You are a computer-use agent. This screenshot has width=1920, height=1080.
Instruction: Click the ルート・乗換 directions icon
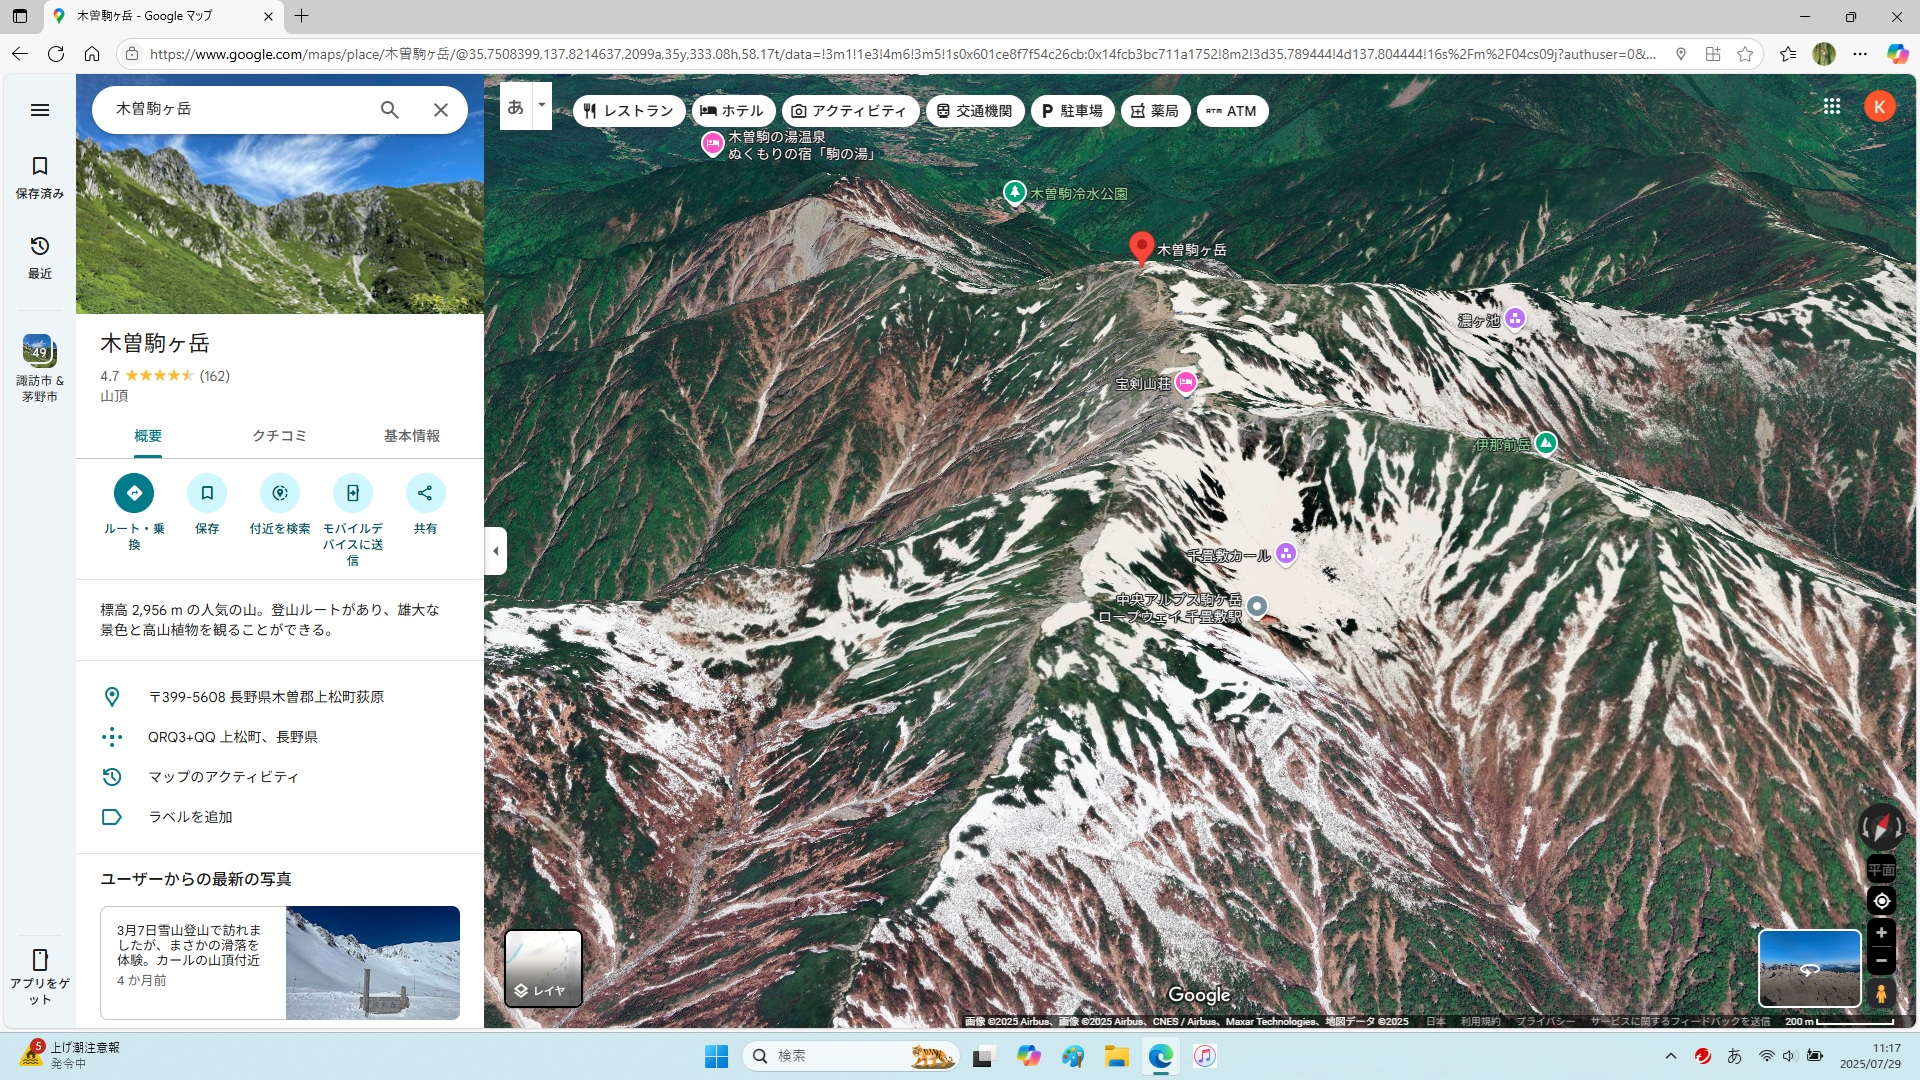click(134, 493)
